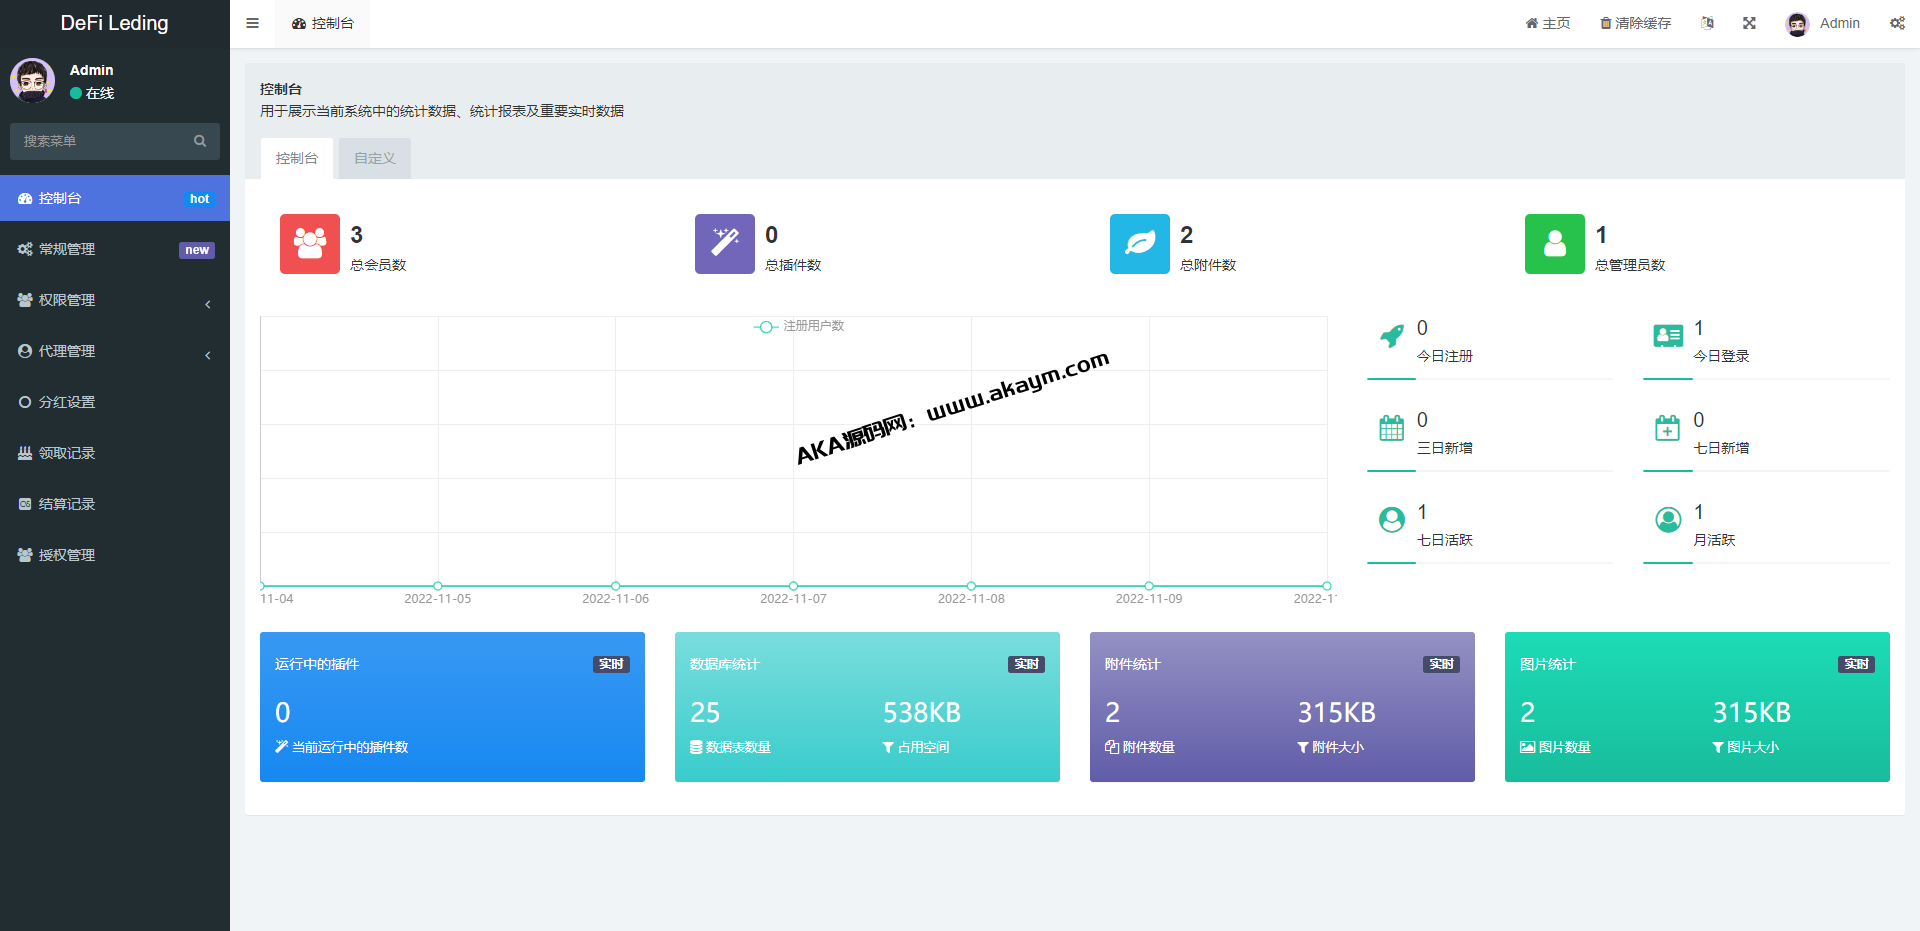Click the rocket icon for today's registrations
The width and height of the screenshot is (1920, 931).
pos(1391,337)
